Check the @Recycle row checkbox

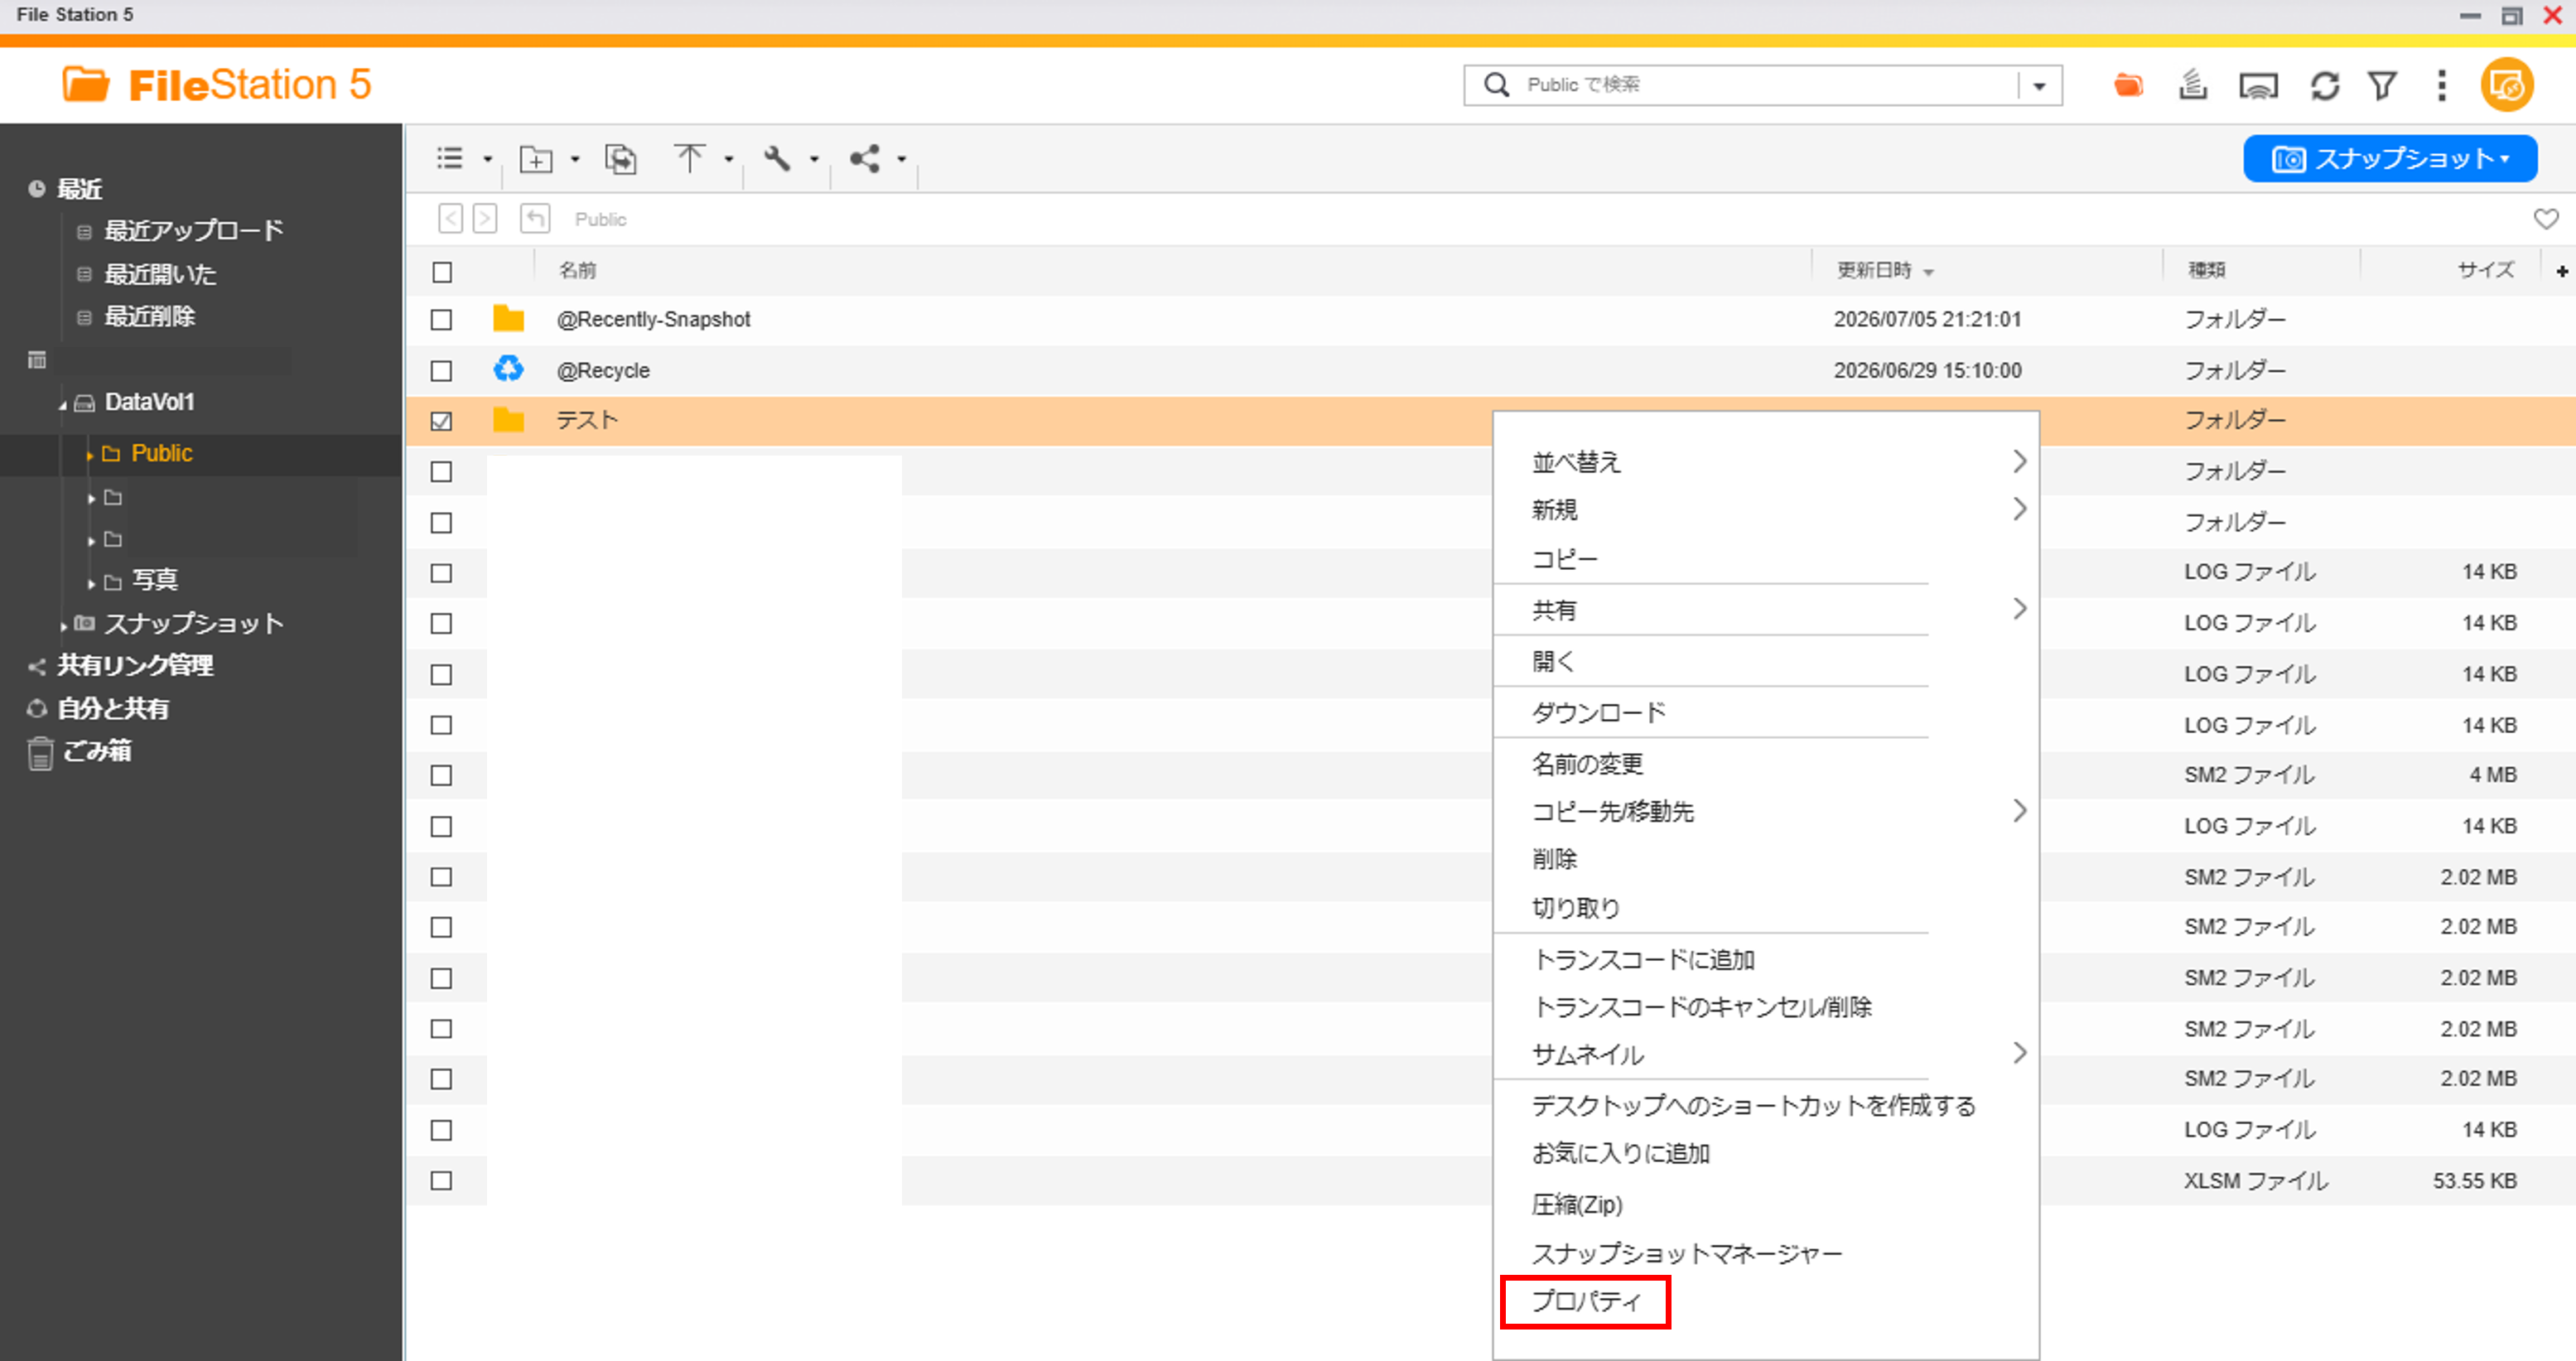click(441, 371)
